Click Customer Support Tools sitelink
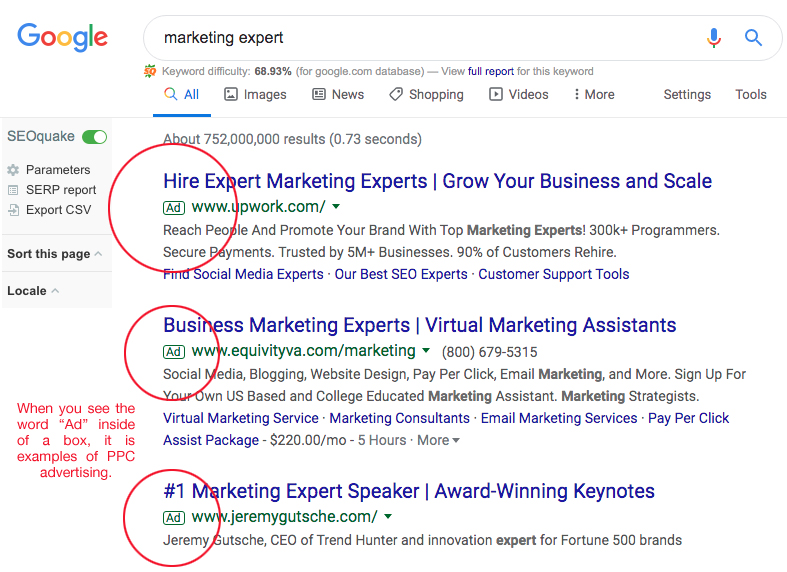The height and width of the screenshot is (572, 787). pyautogui.click(x=554, y=274)
